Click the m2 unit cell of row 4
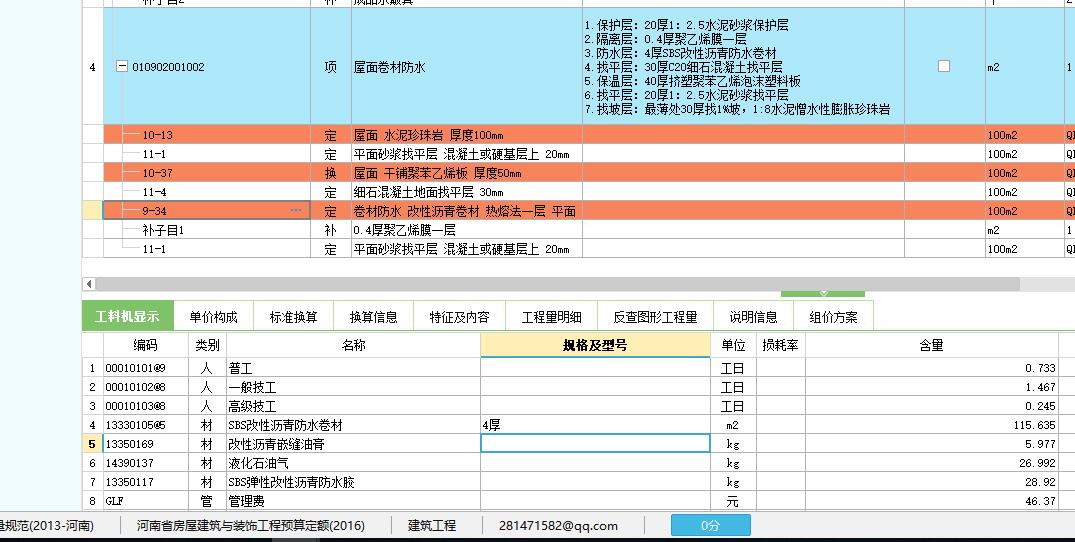This screenshot has height=542, width=1075. pyautogui.click(x=1024, y=66)
